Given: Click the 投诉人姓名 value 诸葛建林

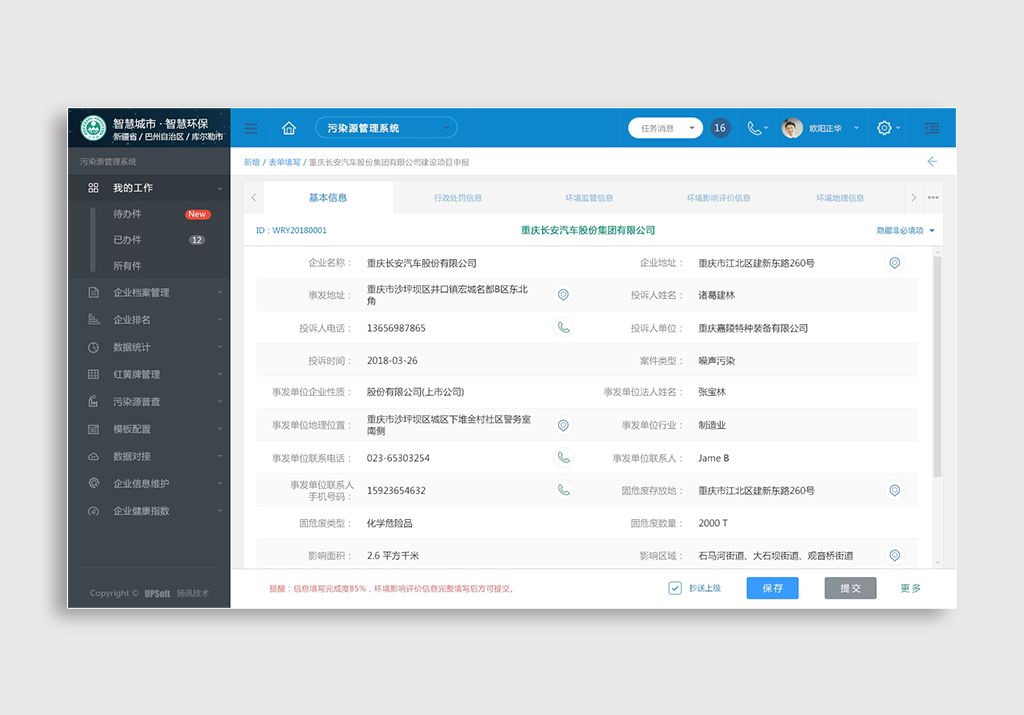Looking at the screenshot, I should click(716, 295).
